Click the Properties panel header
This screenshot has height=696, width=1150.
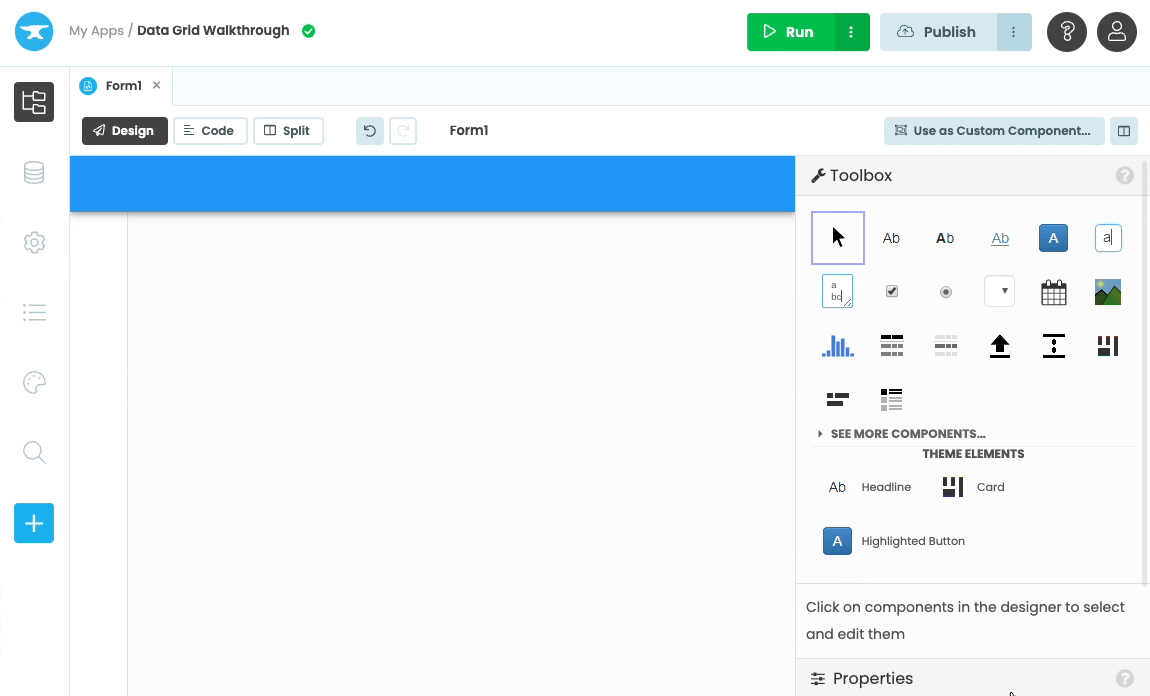(x=971, y=678)
